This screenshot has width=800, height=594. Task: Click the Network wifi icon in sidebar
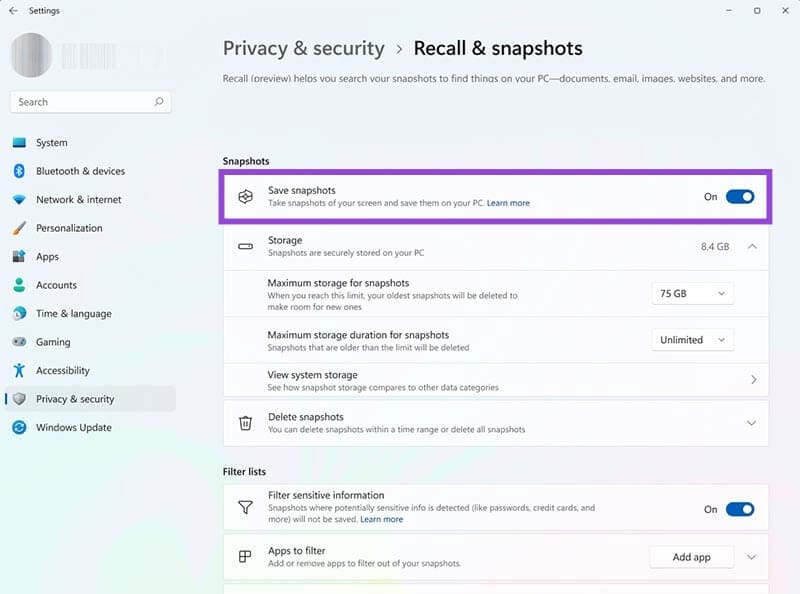pyautogui.click(x=19, y=200)
